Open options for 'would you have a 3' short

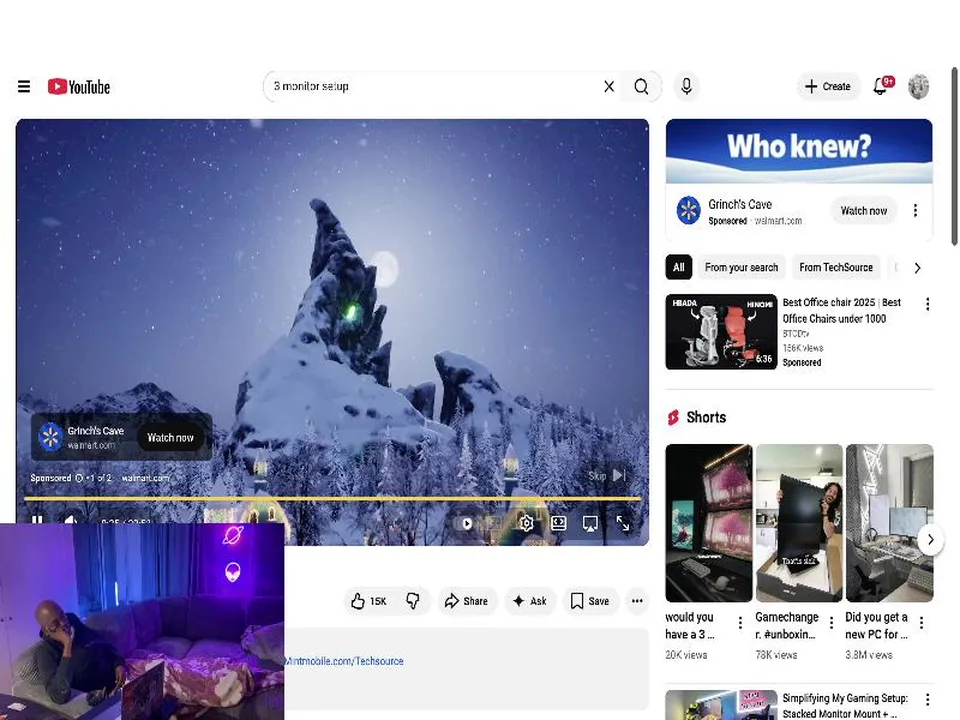(x=740, y=623)
